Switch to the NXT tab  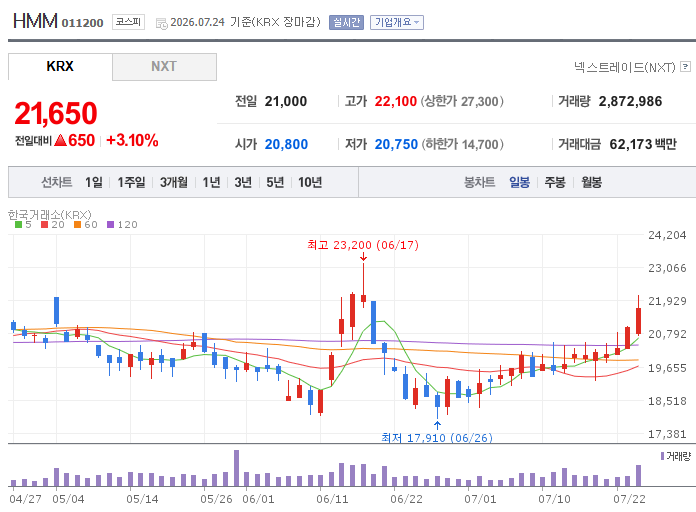point(164,67)
